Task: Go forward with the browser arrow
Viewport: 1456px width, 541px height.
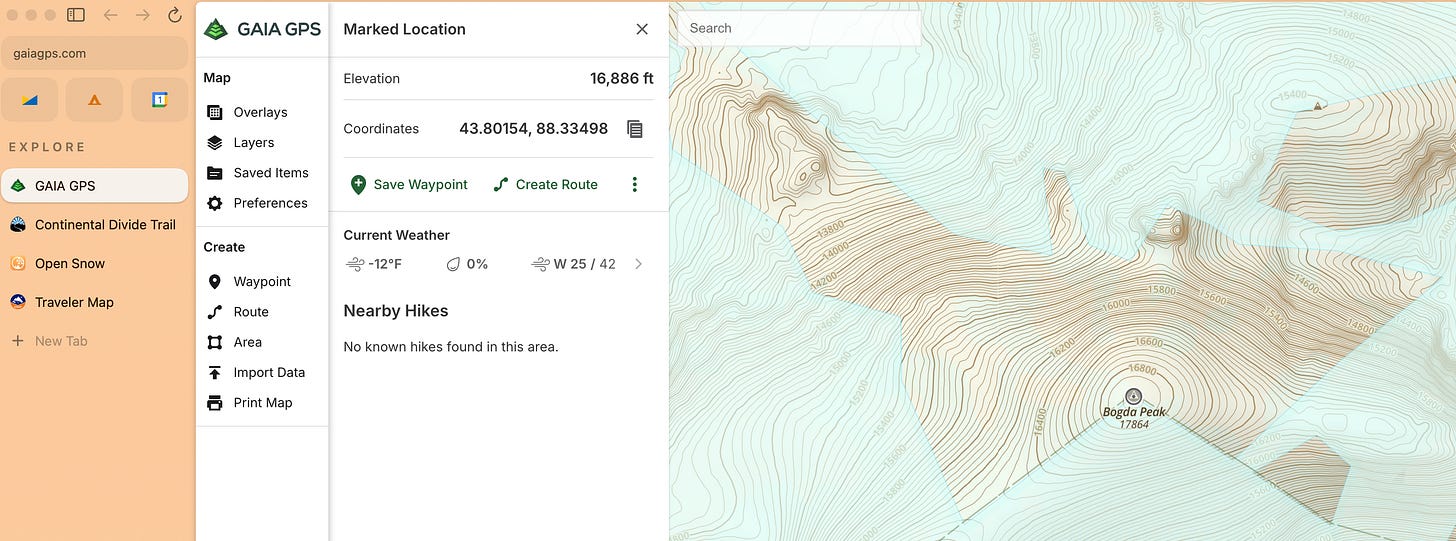Action: click(143, 15)
